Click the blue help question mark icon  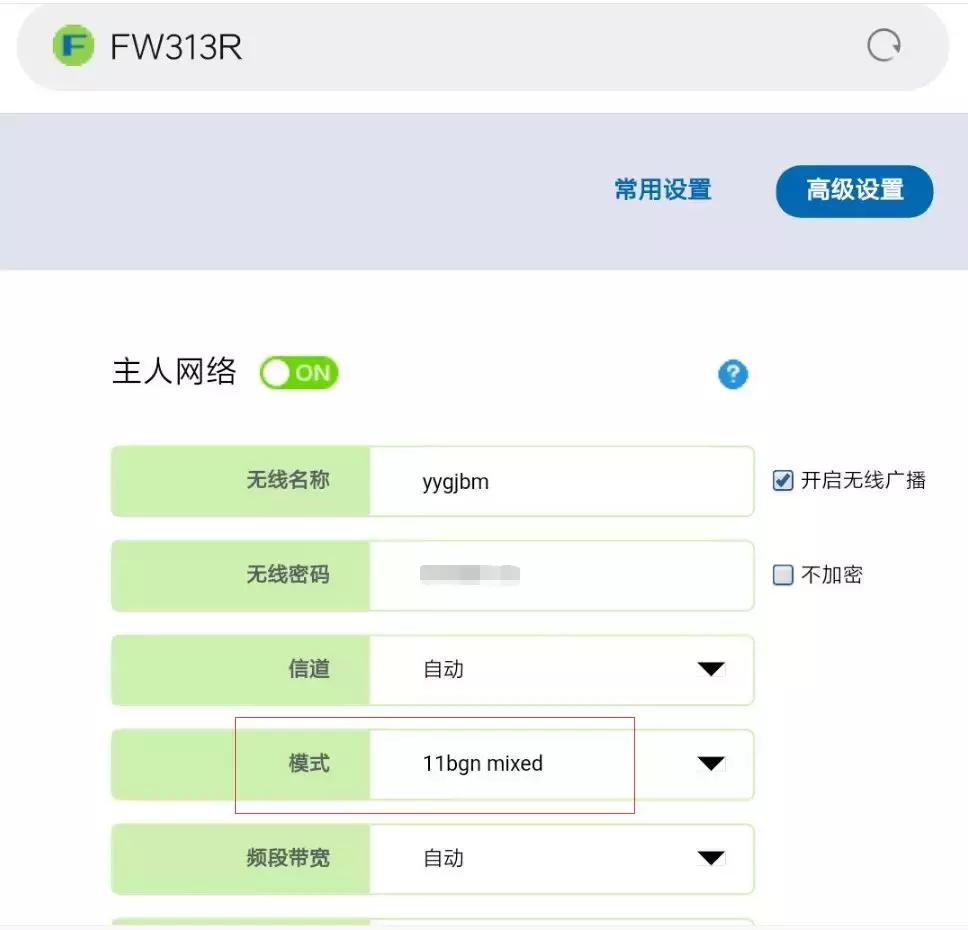tap(732, 374)
